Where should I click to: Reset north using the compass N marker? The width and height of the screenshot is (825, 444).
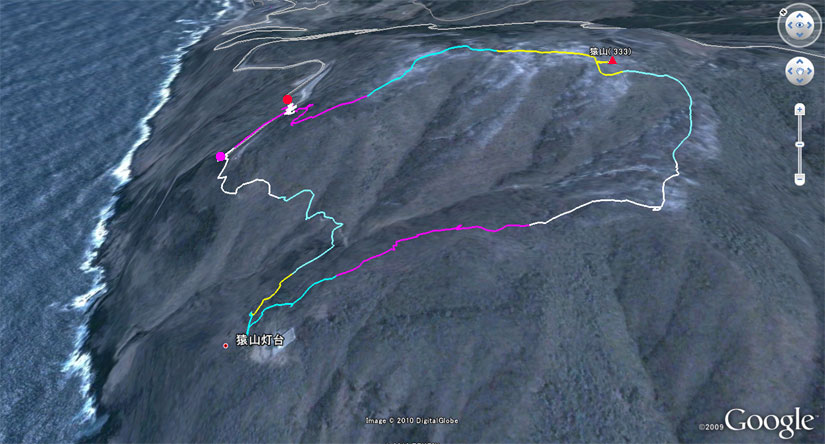(x=783, y=12)
